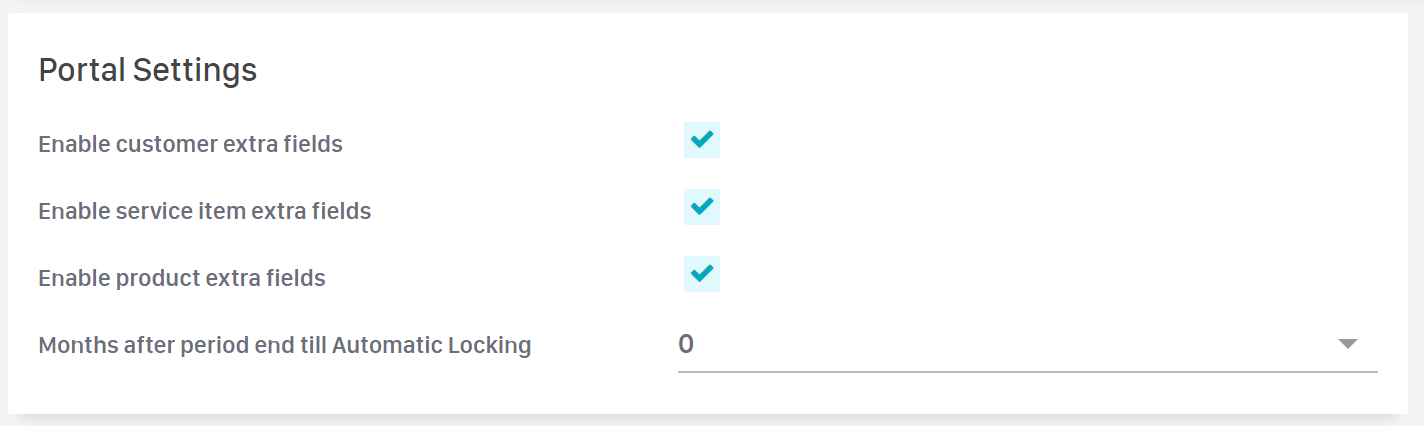Click the "Enable service item extra fields" label

coord(204,211)
